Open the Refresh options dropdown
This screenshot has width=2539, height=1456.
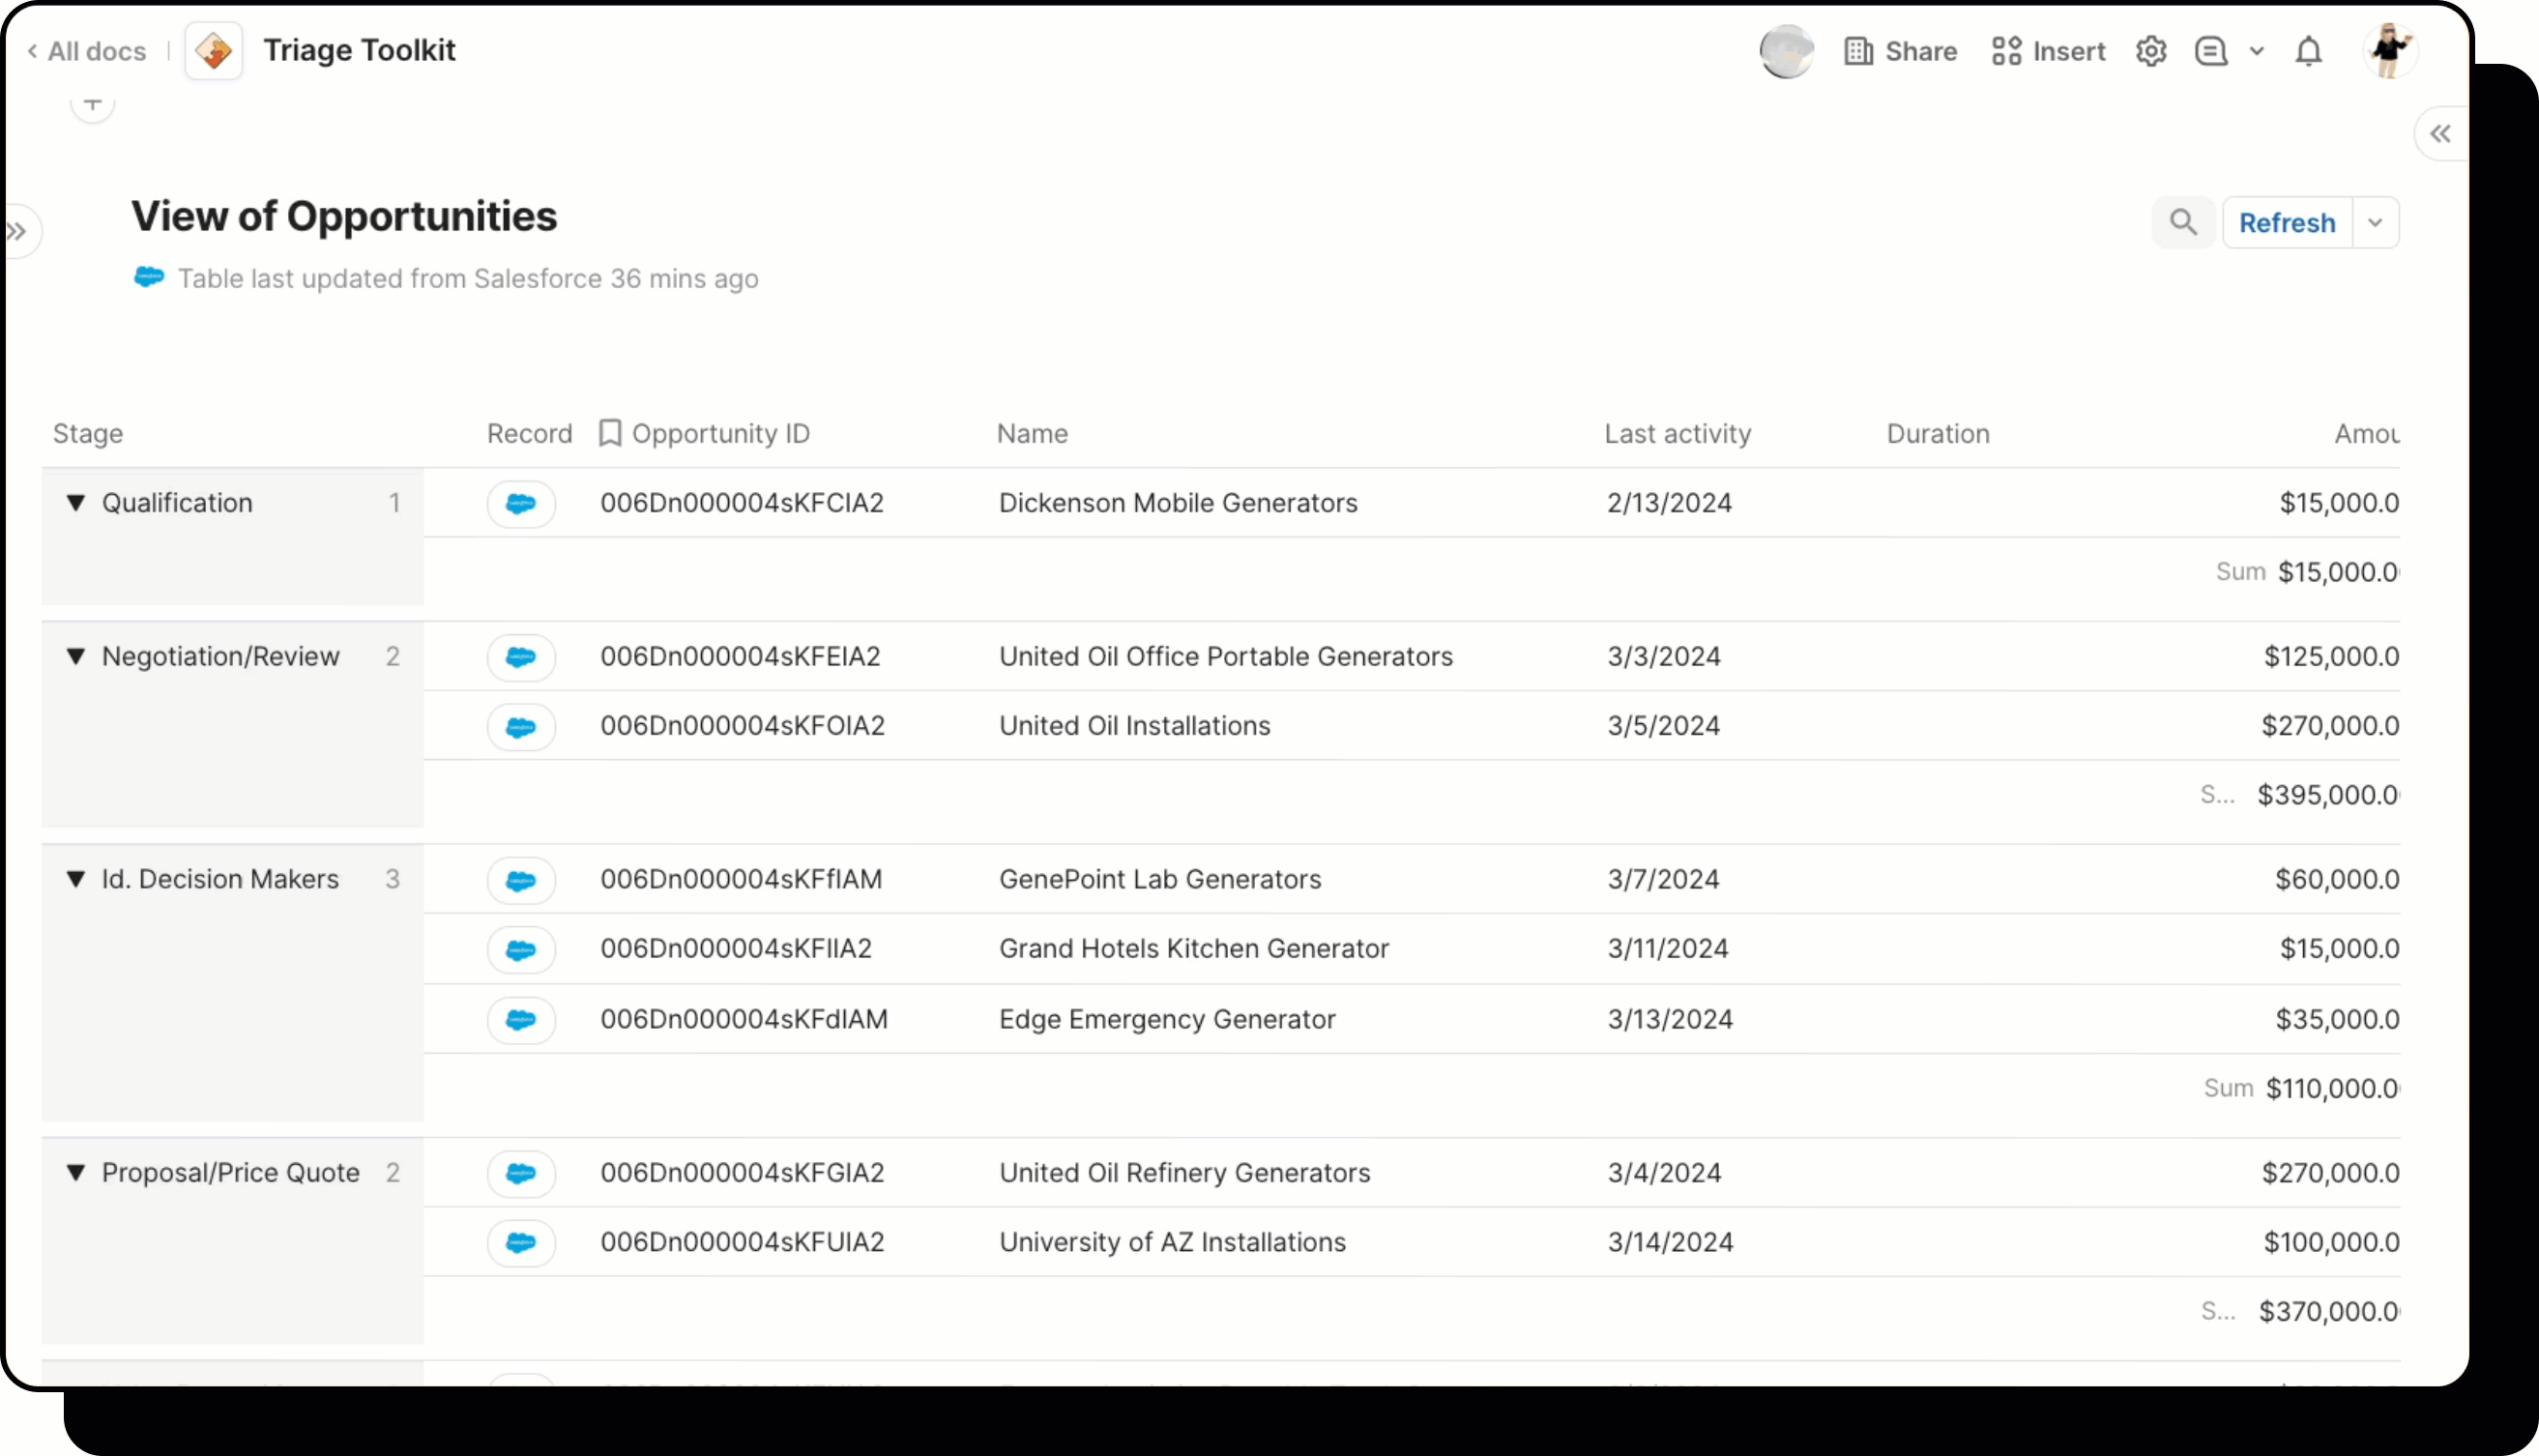2376,222
